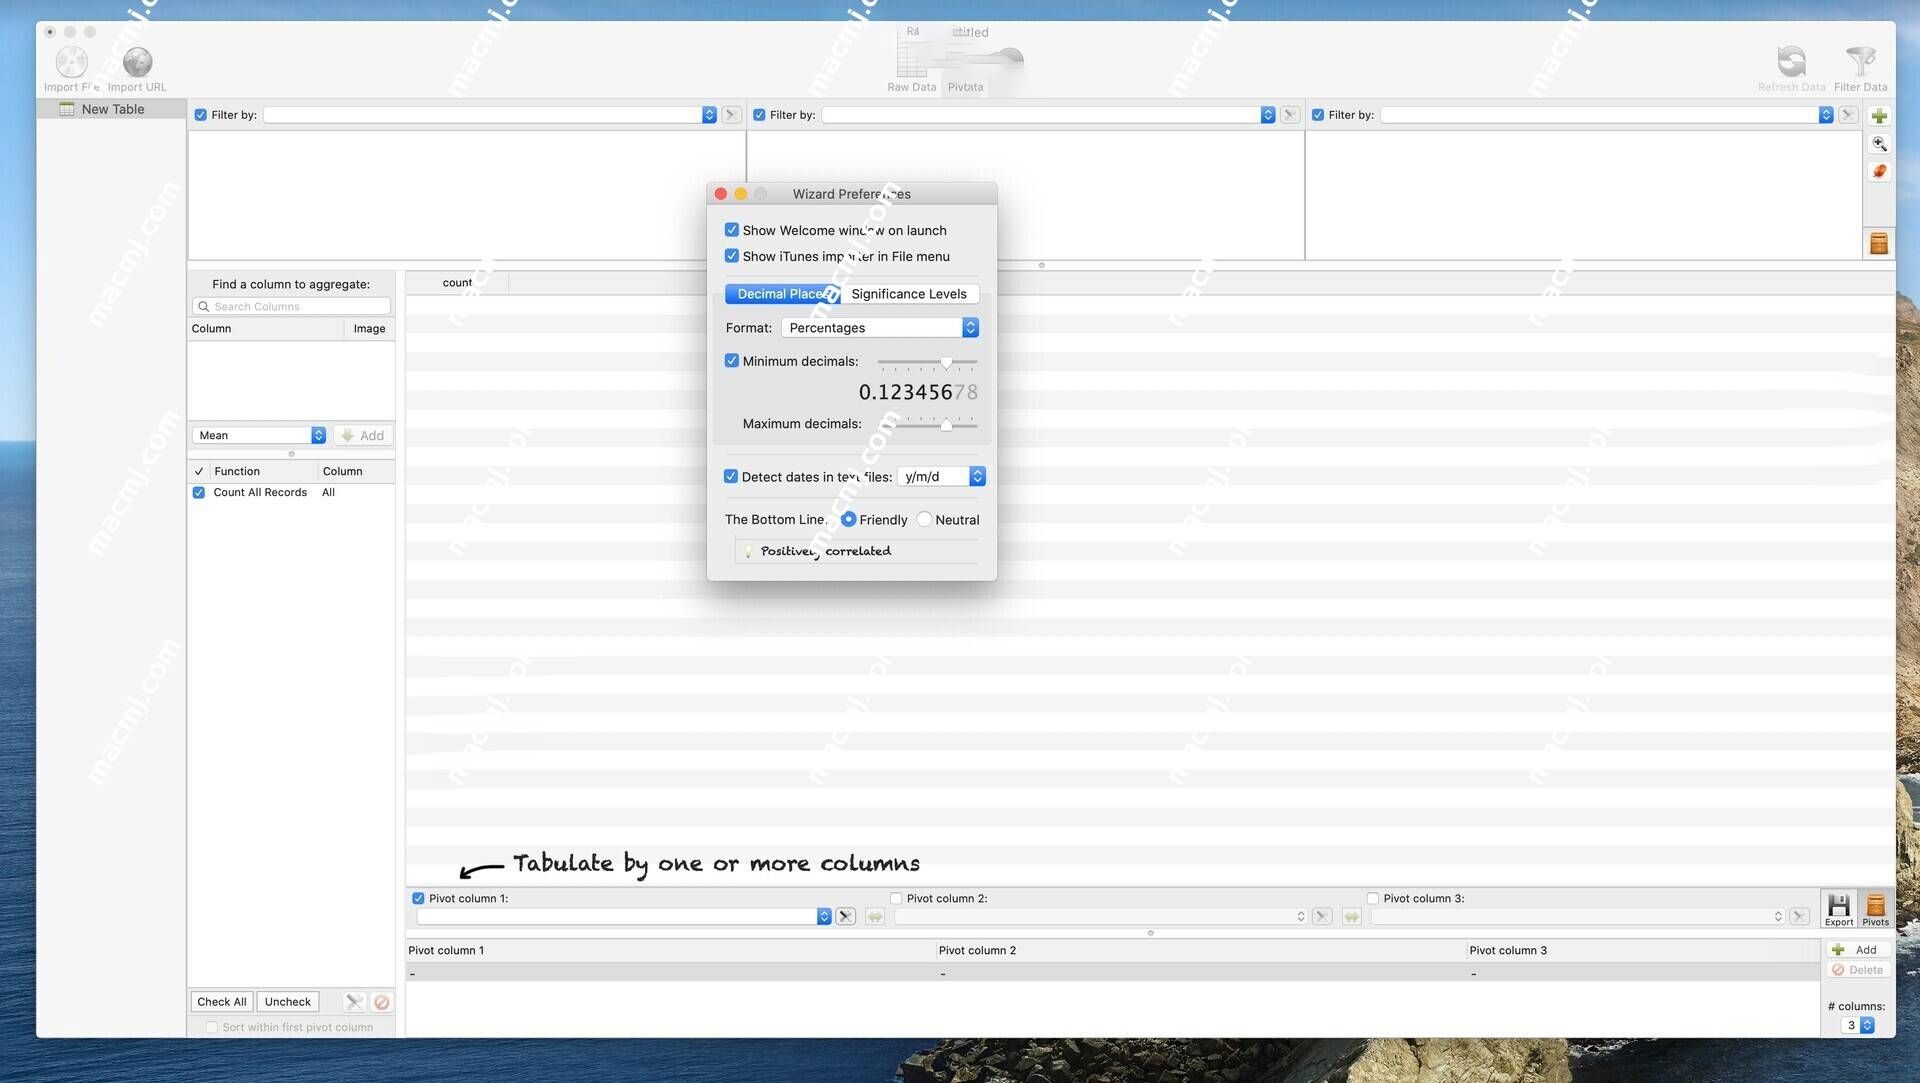Select the Friendly radio button
Viewport: 1920px width, 1083px height.
[848, 519]
